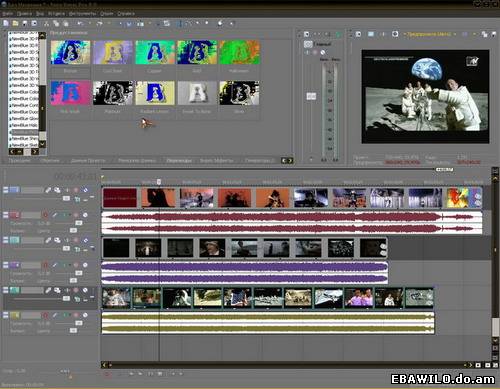500x389 pixels.
Task: Open the Insert menu
Action: click(56, 14)
